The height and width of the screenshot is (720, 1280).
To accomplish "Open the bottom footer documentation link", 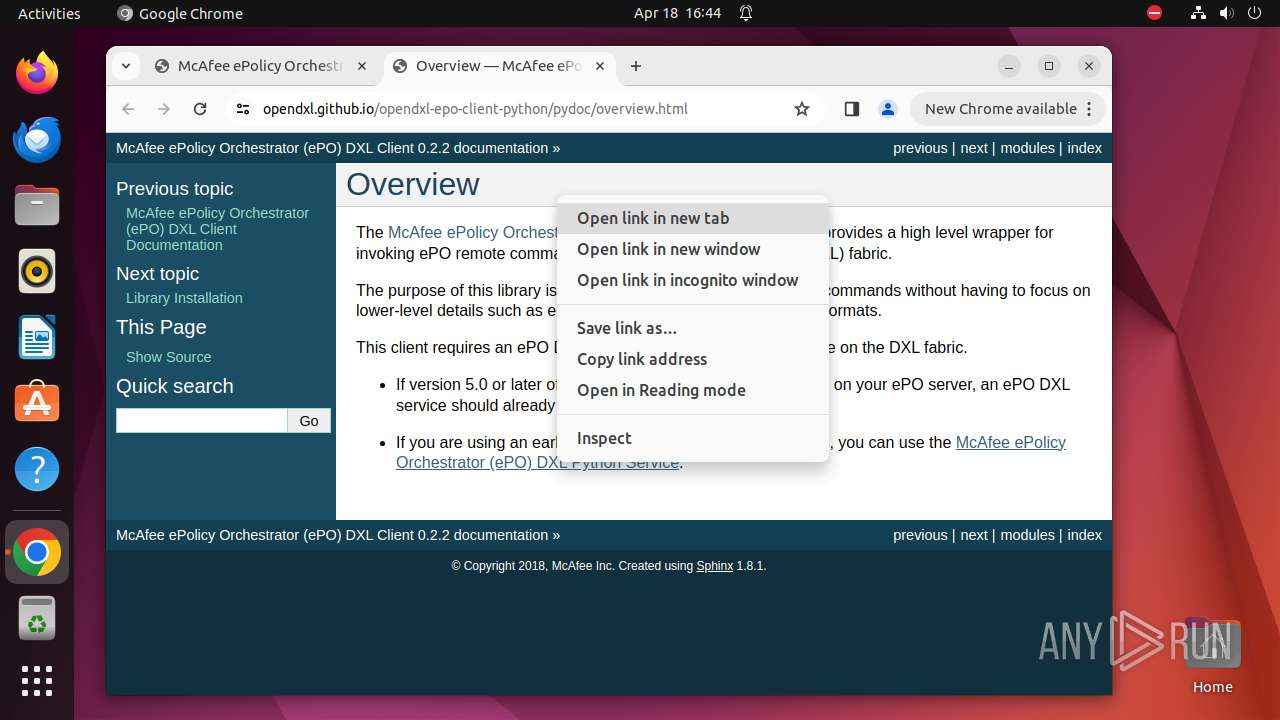I will coord(332,535).
